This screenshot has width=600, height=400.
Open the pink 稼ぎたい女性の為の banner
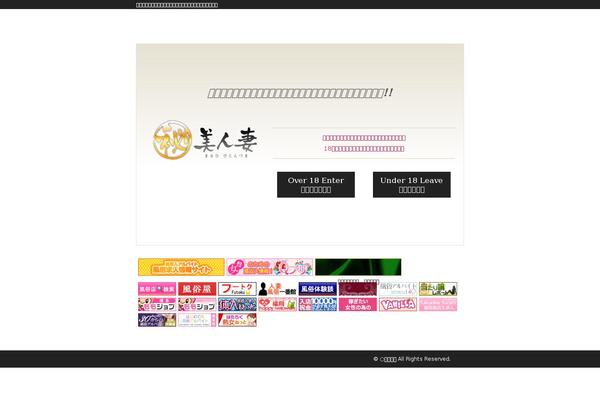pyautogui.click(x=358, y=304)
